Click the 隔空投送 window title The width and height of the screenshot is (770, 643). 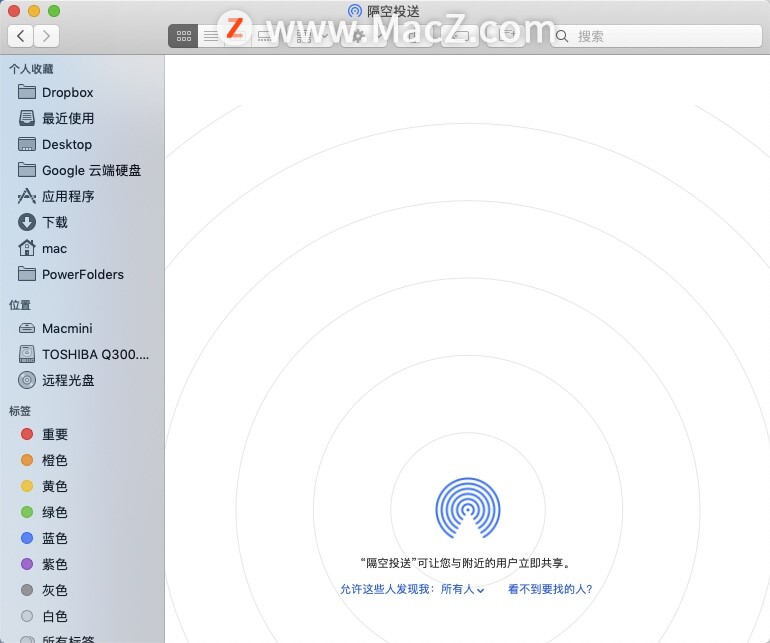(393, 11)
